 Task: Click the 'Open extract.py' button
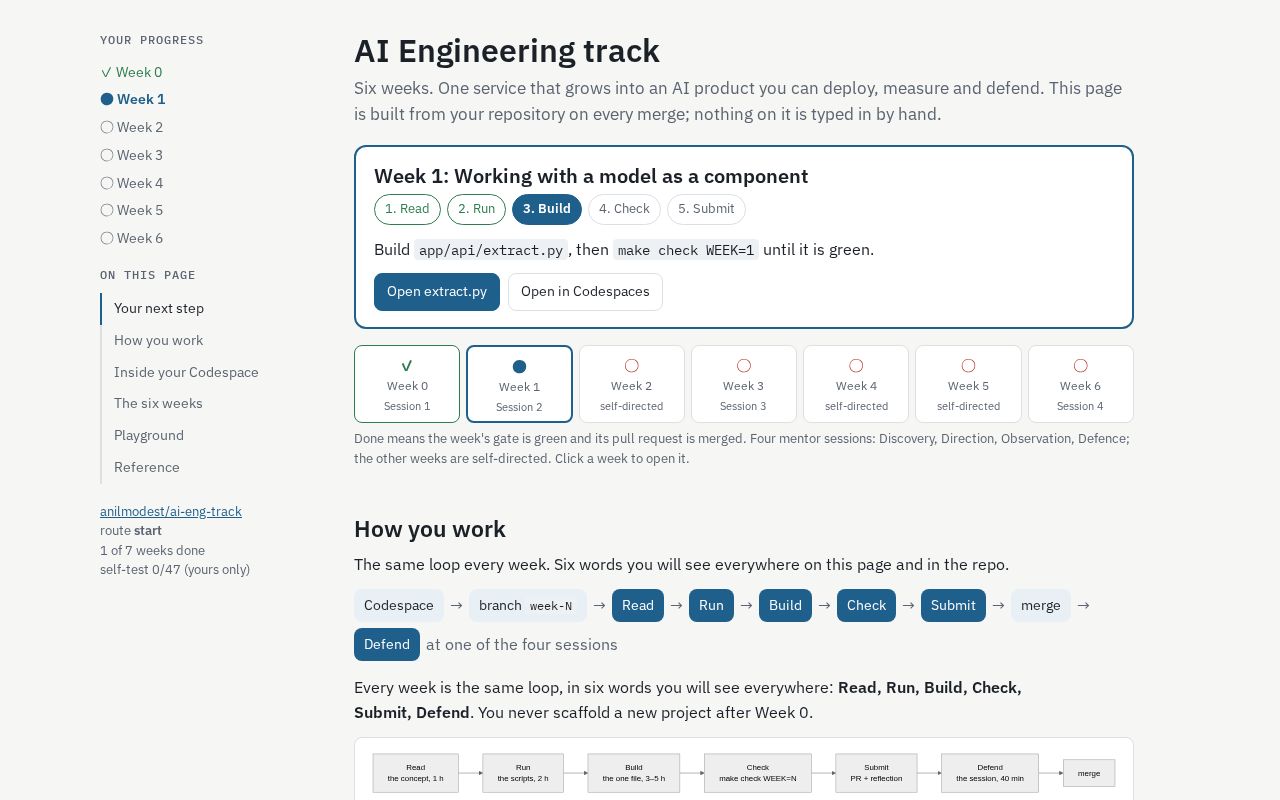coord(437,292)
